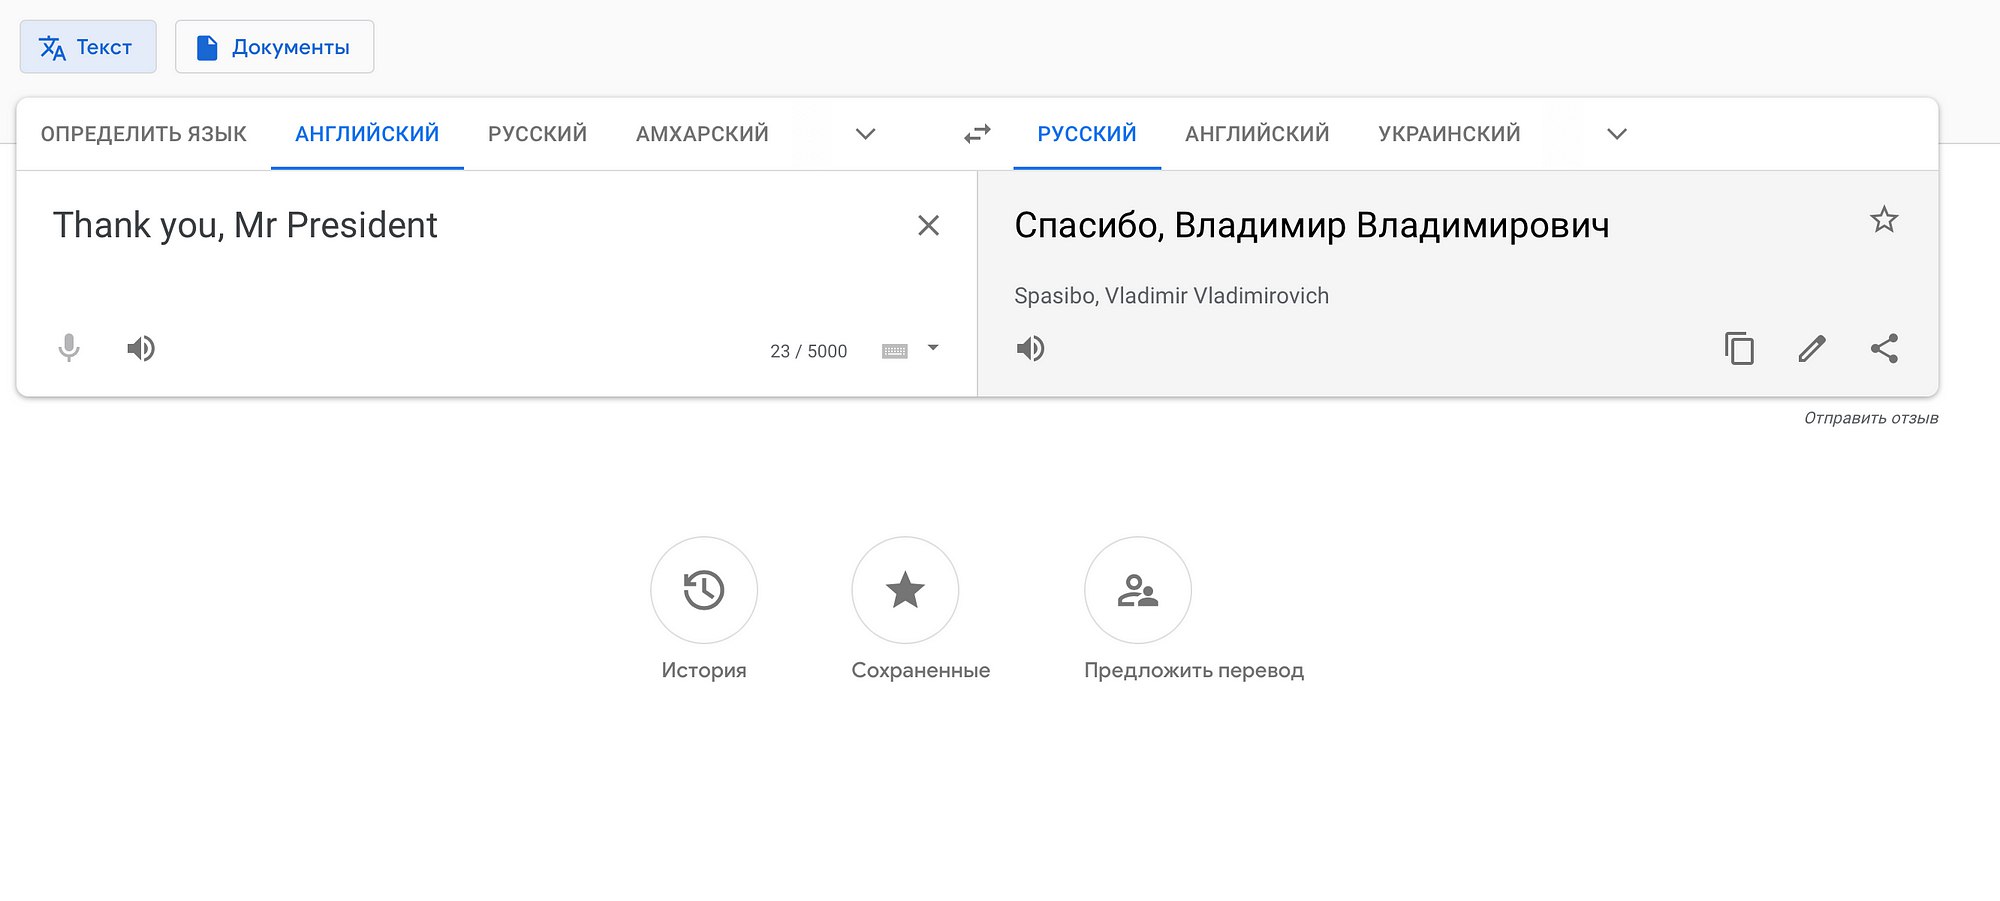Screen dimensions: 2000x901
Task: Expand more source languages chevron
Action: pos(866,134)
